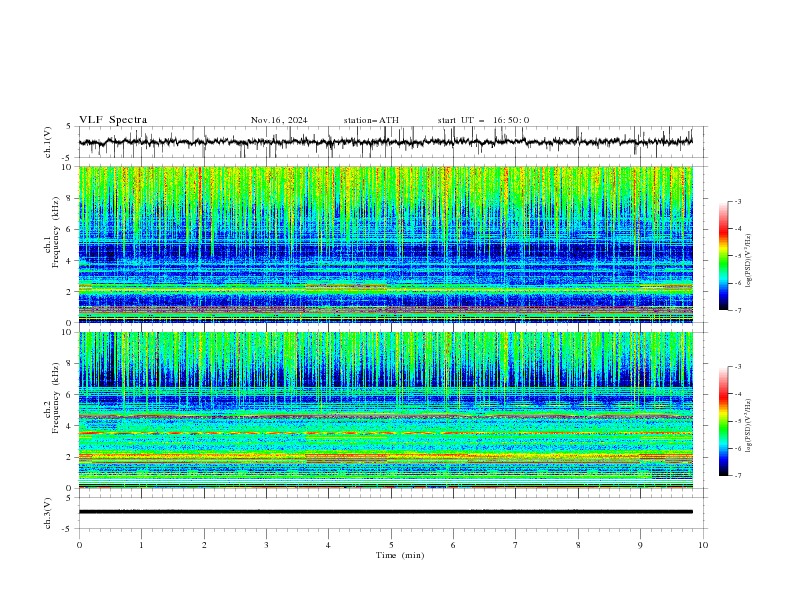Screen dimensions: 792x612
Task: Click the 'station=ATH' label
Action: point(371,120)
